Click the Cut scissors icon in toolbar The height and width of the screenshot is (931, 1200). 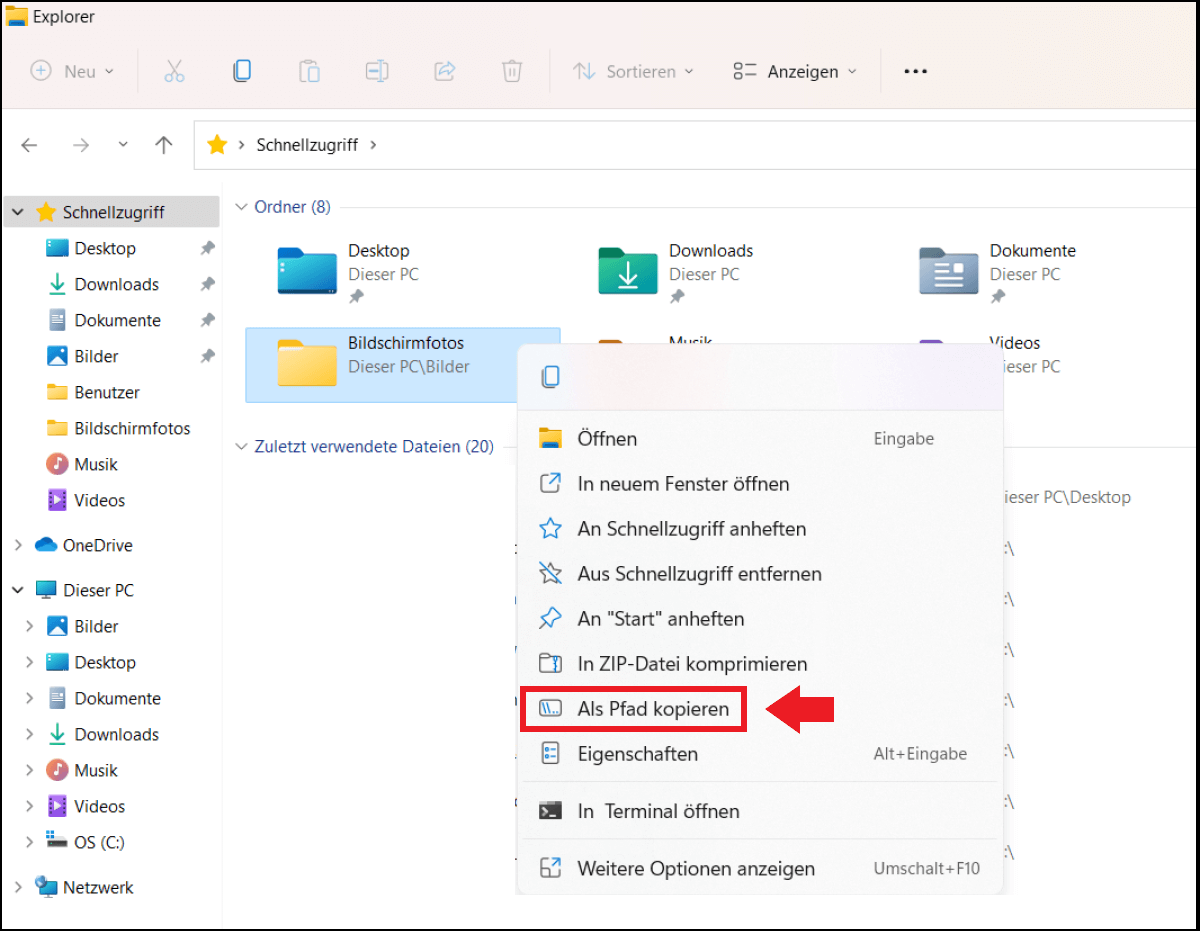(x=174, y=71)
